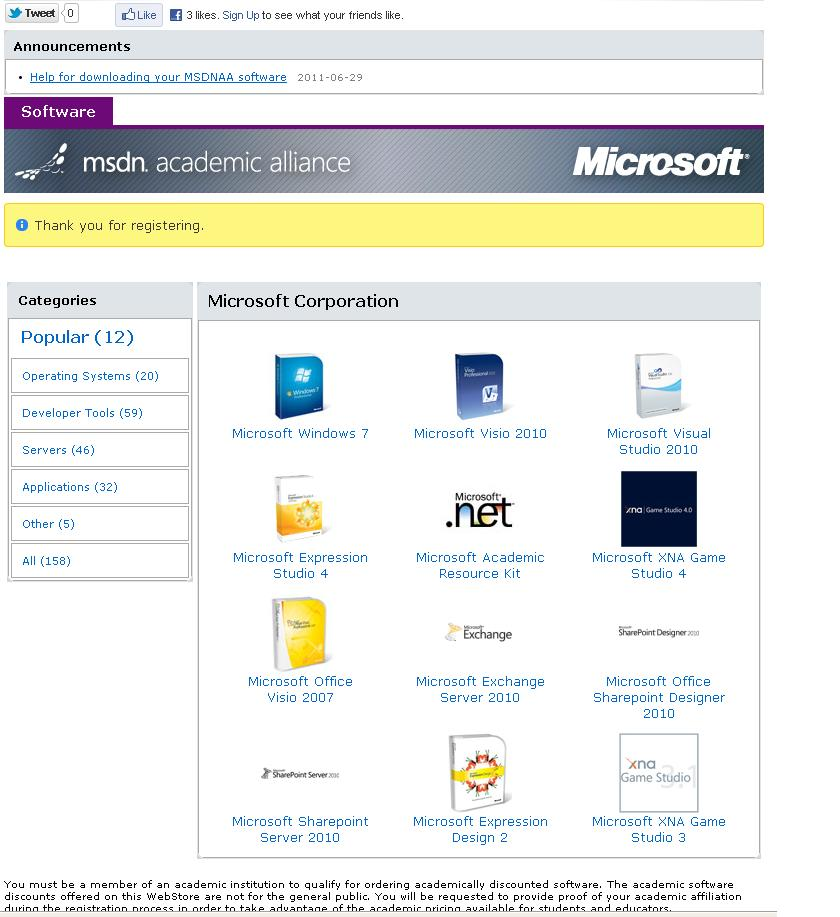Open the Microsoft Sharepoint Server 2010 link
The image size is (840, 917).
click(x=300, y=829)
